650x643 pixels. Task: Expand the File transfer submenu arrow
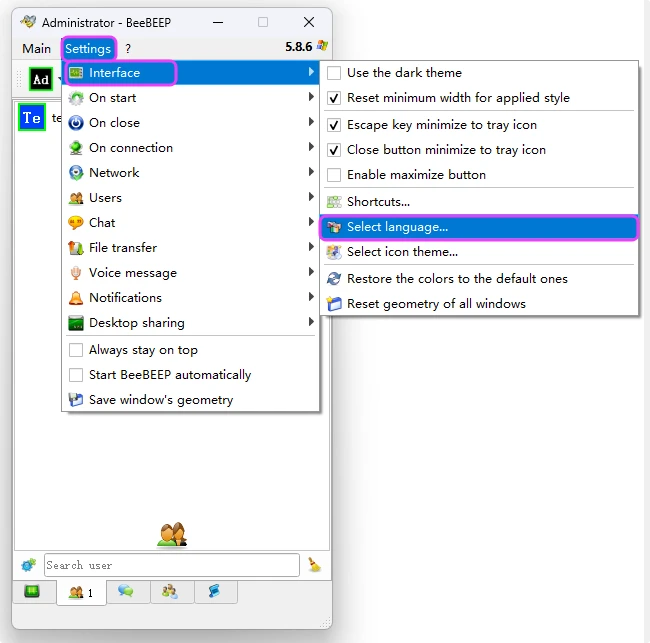click(x=311, y=247)
